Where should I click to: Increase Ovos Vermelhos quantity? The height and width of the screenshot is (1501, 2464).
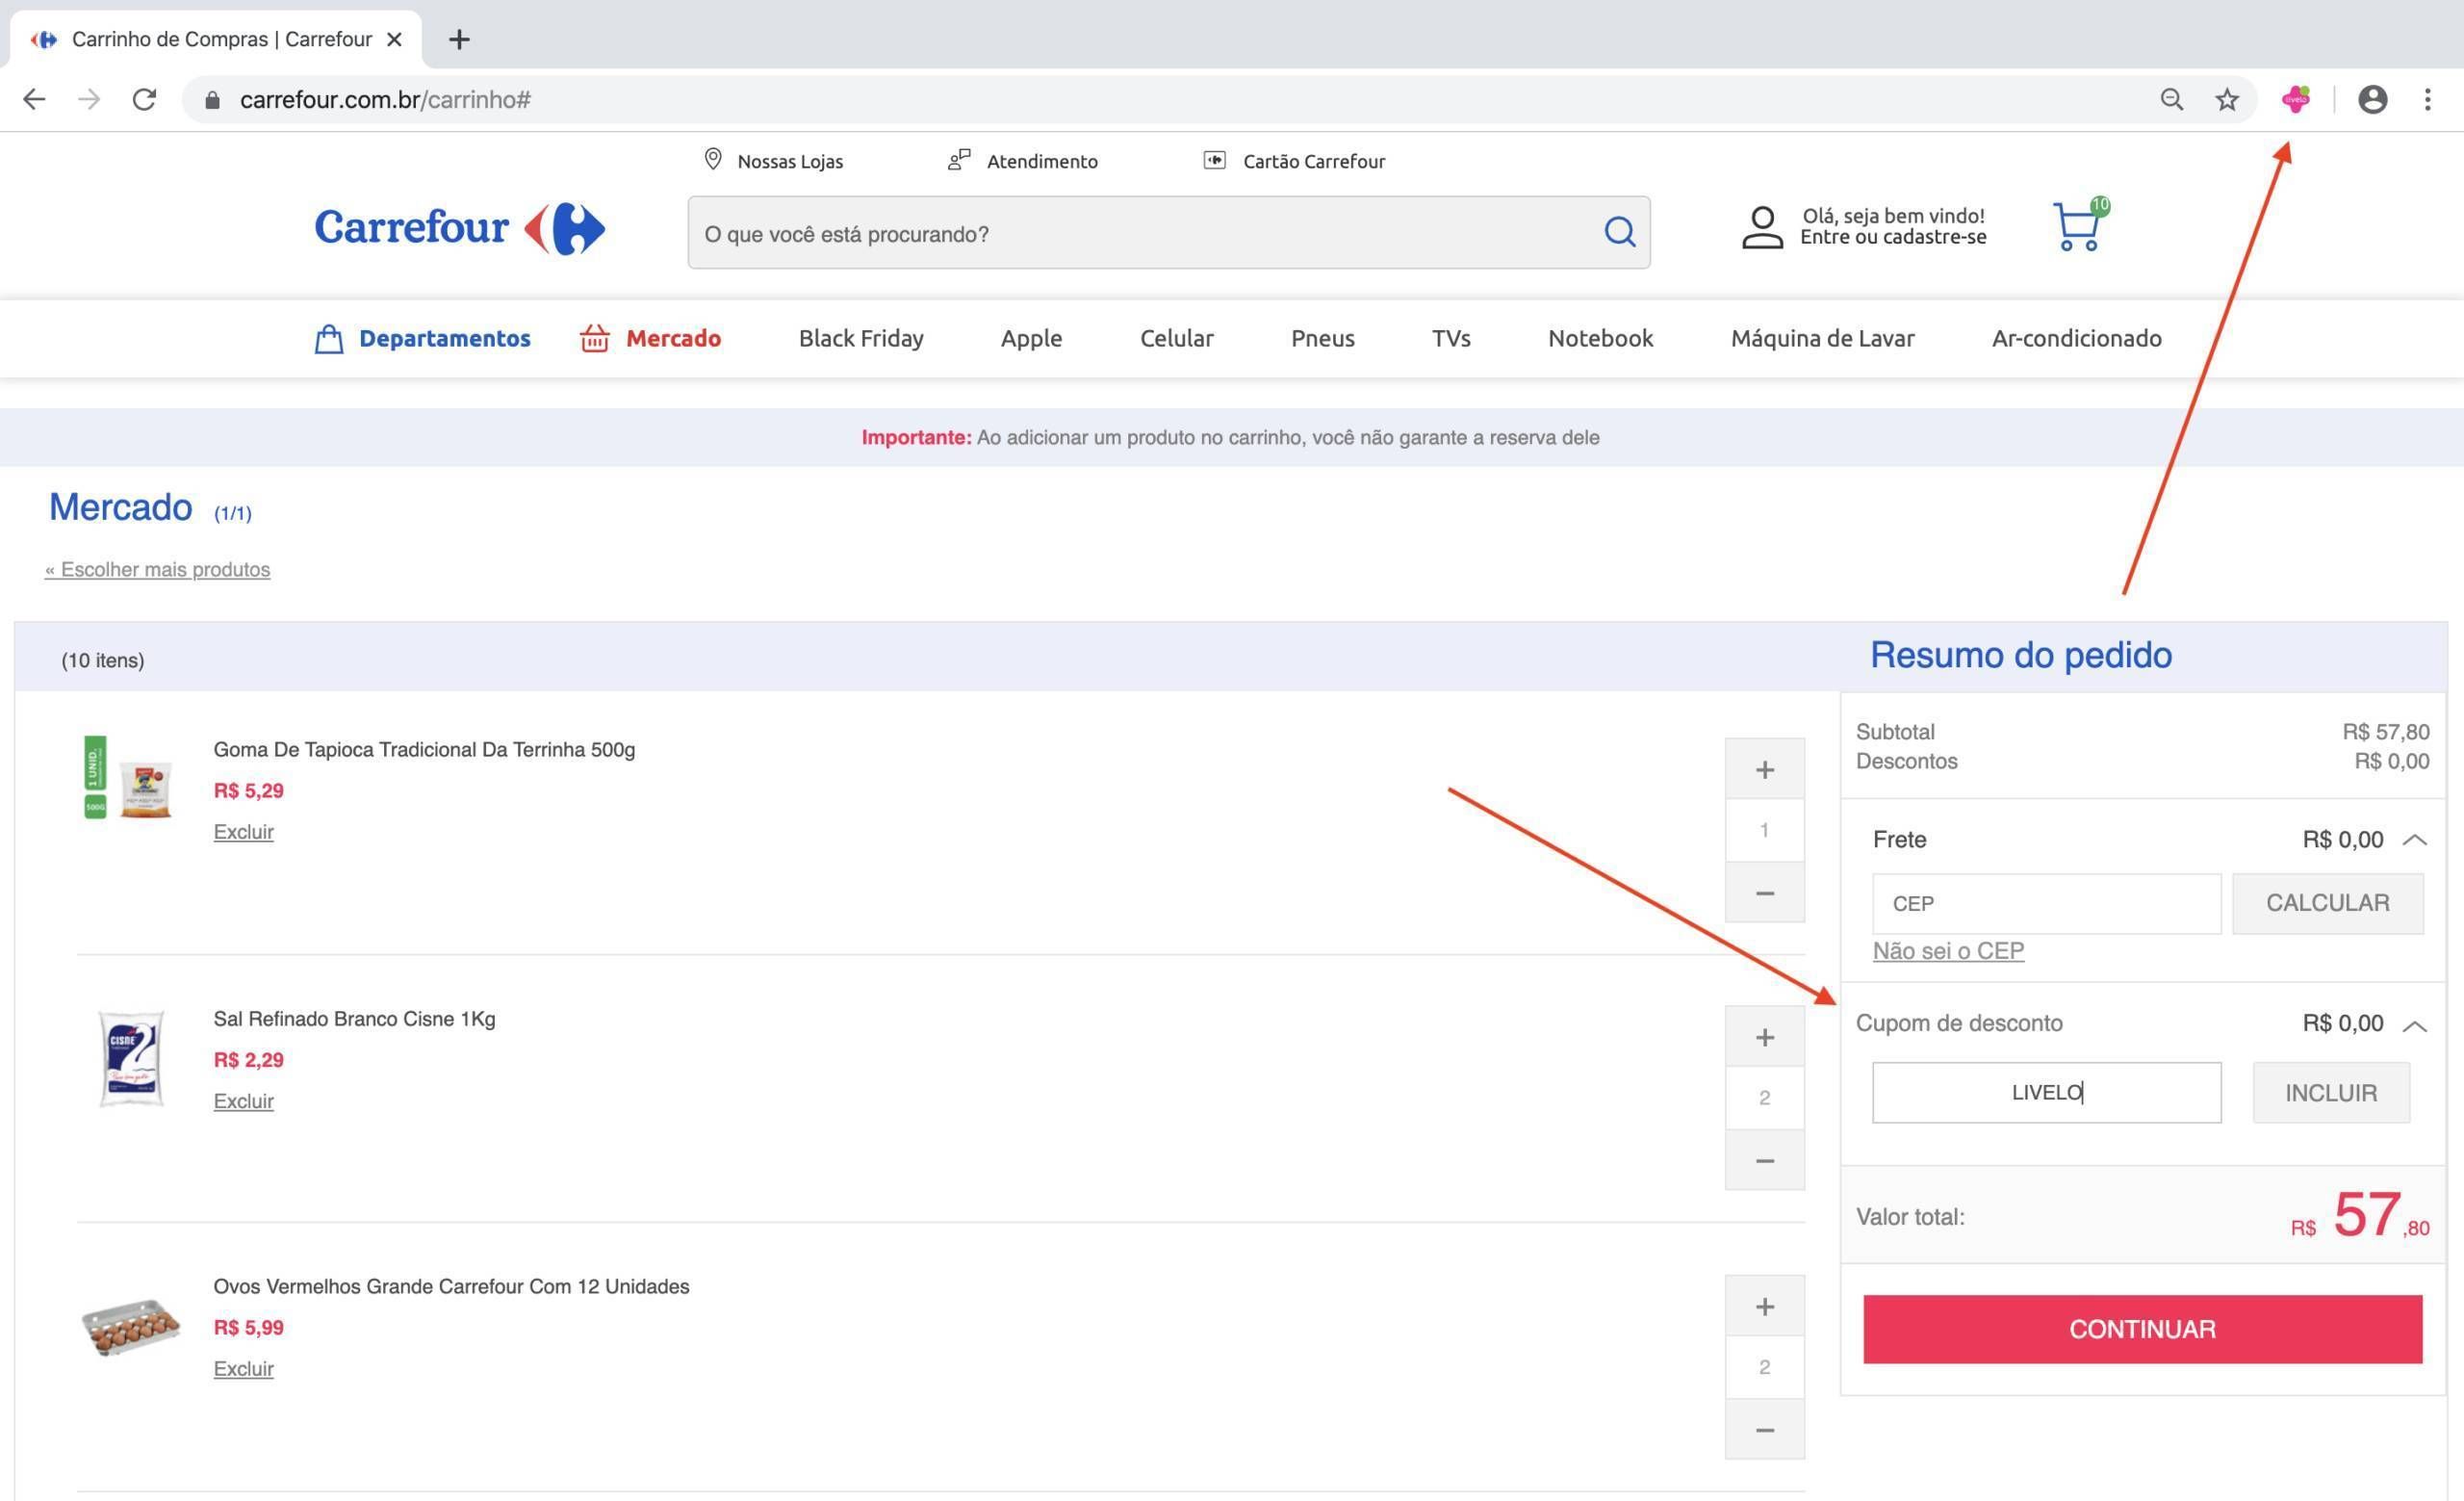(1764, 1306)
